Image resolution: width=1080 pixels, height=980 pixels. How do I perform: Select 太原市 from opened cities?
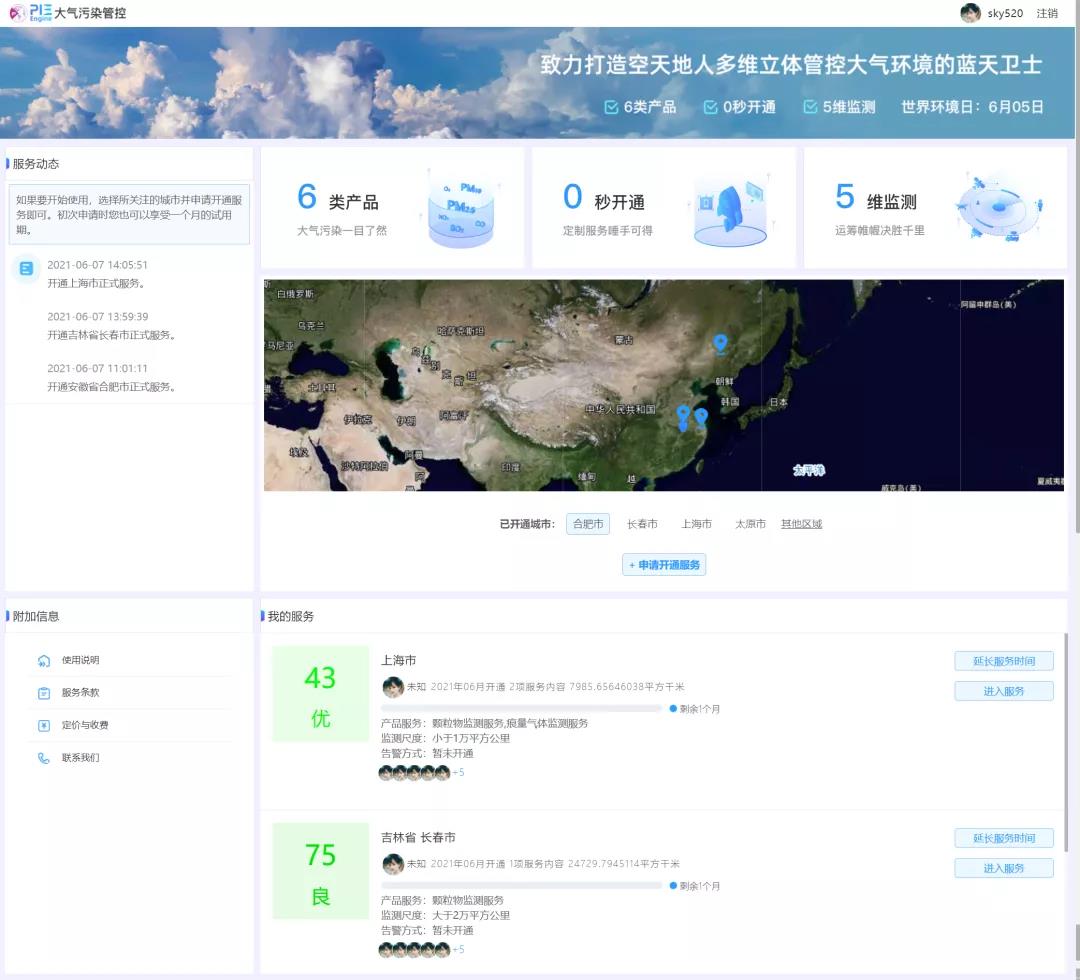pyautogui.click(x=750, y=523)
